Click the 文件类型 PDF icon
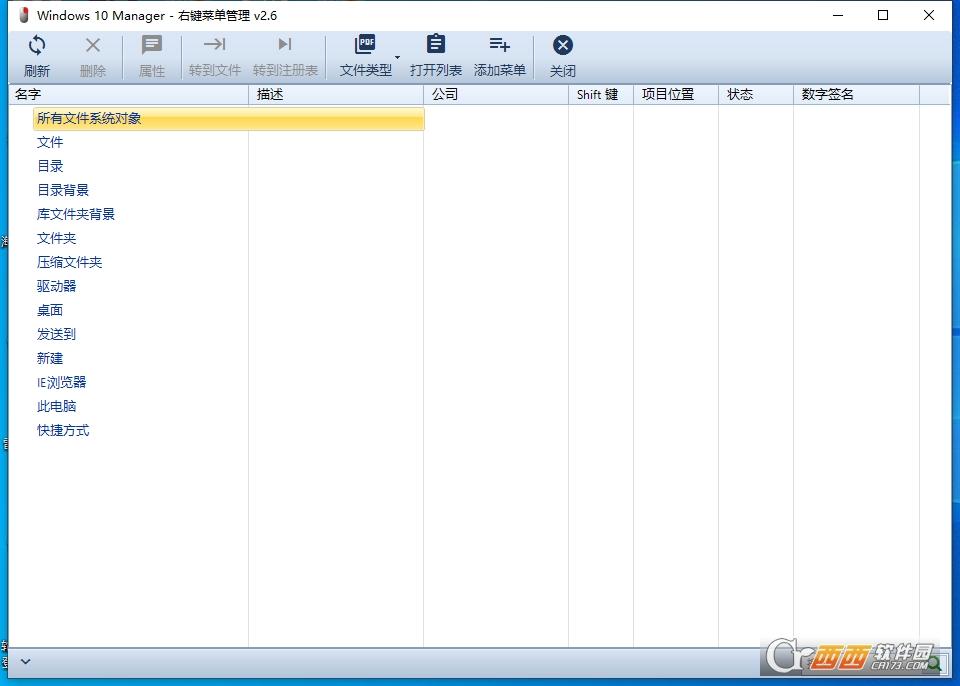960x686 pixels. (x=365, y=45)
